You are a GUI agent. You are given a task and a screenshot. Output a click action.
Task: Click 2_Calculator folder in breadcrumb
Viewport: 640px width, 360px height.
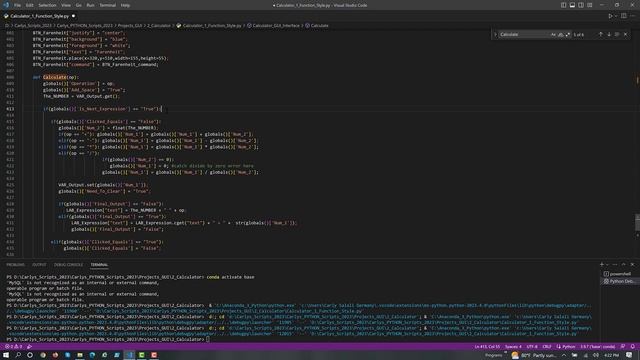(x=159, y=26)
